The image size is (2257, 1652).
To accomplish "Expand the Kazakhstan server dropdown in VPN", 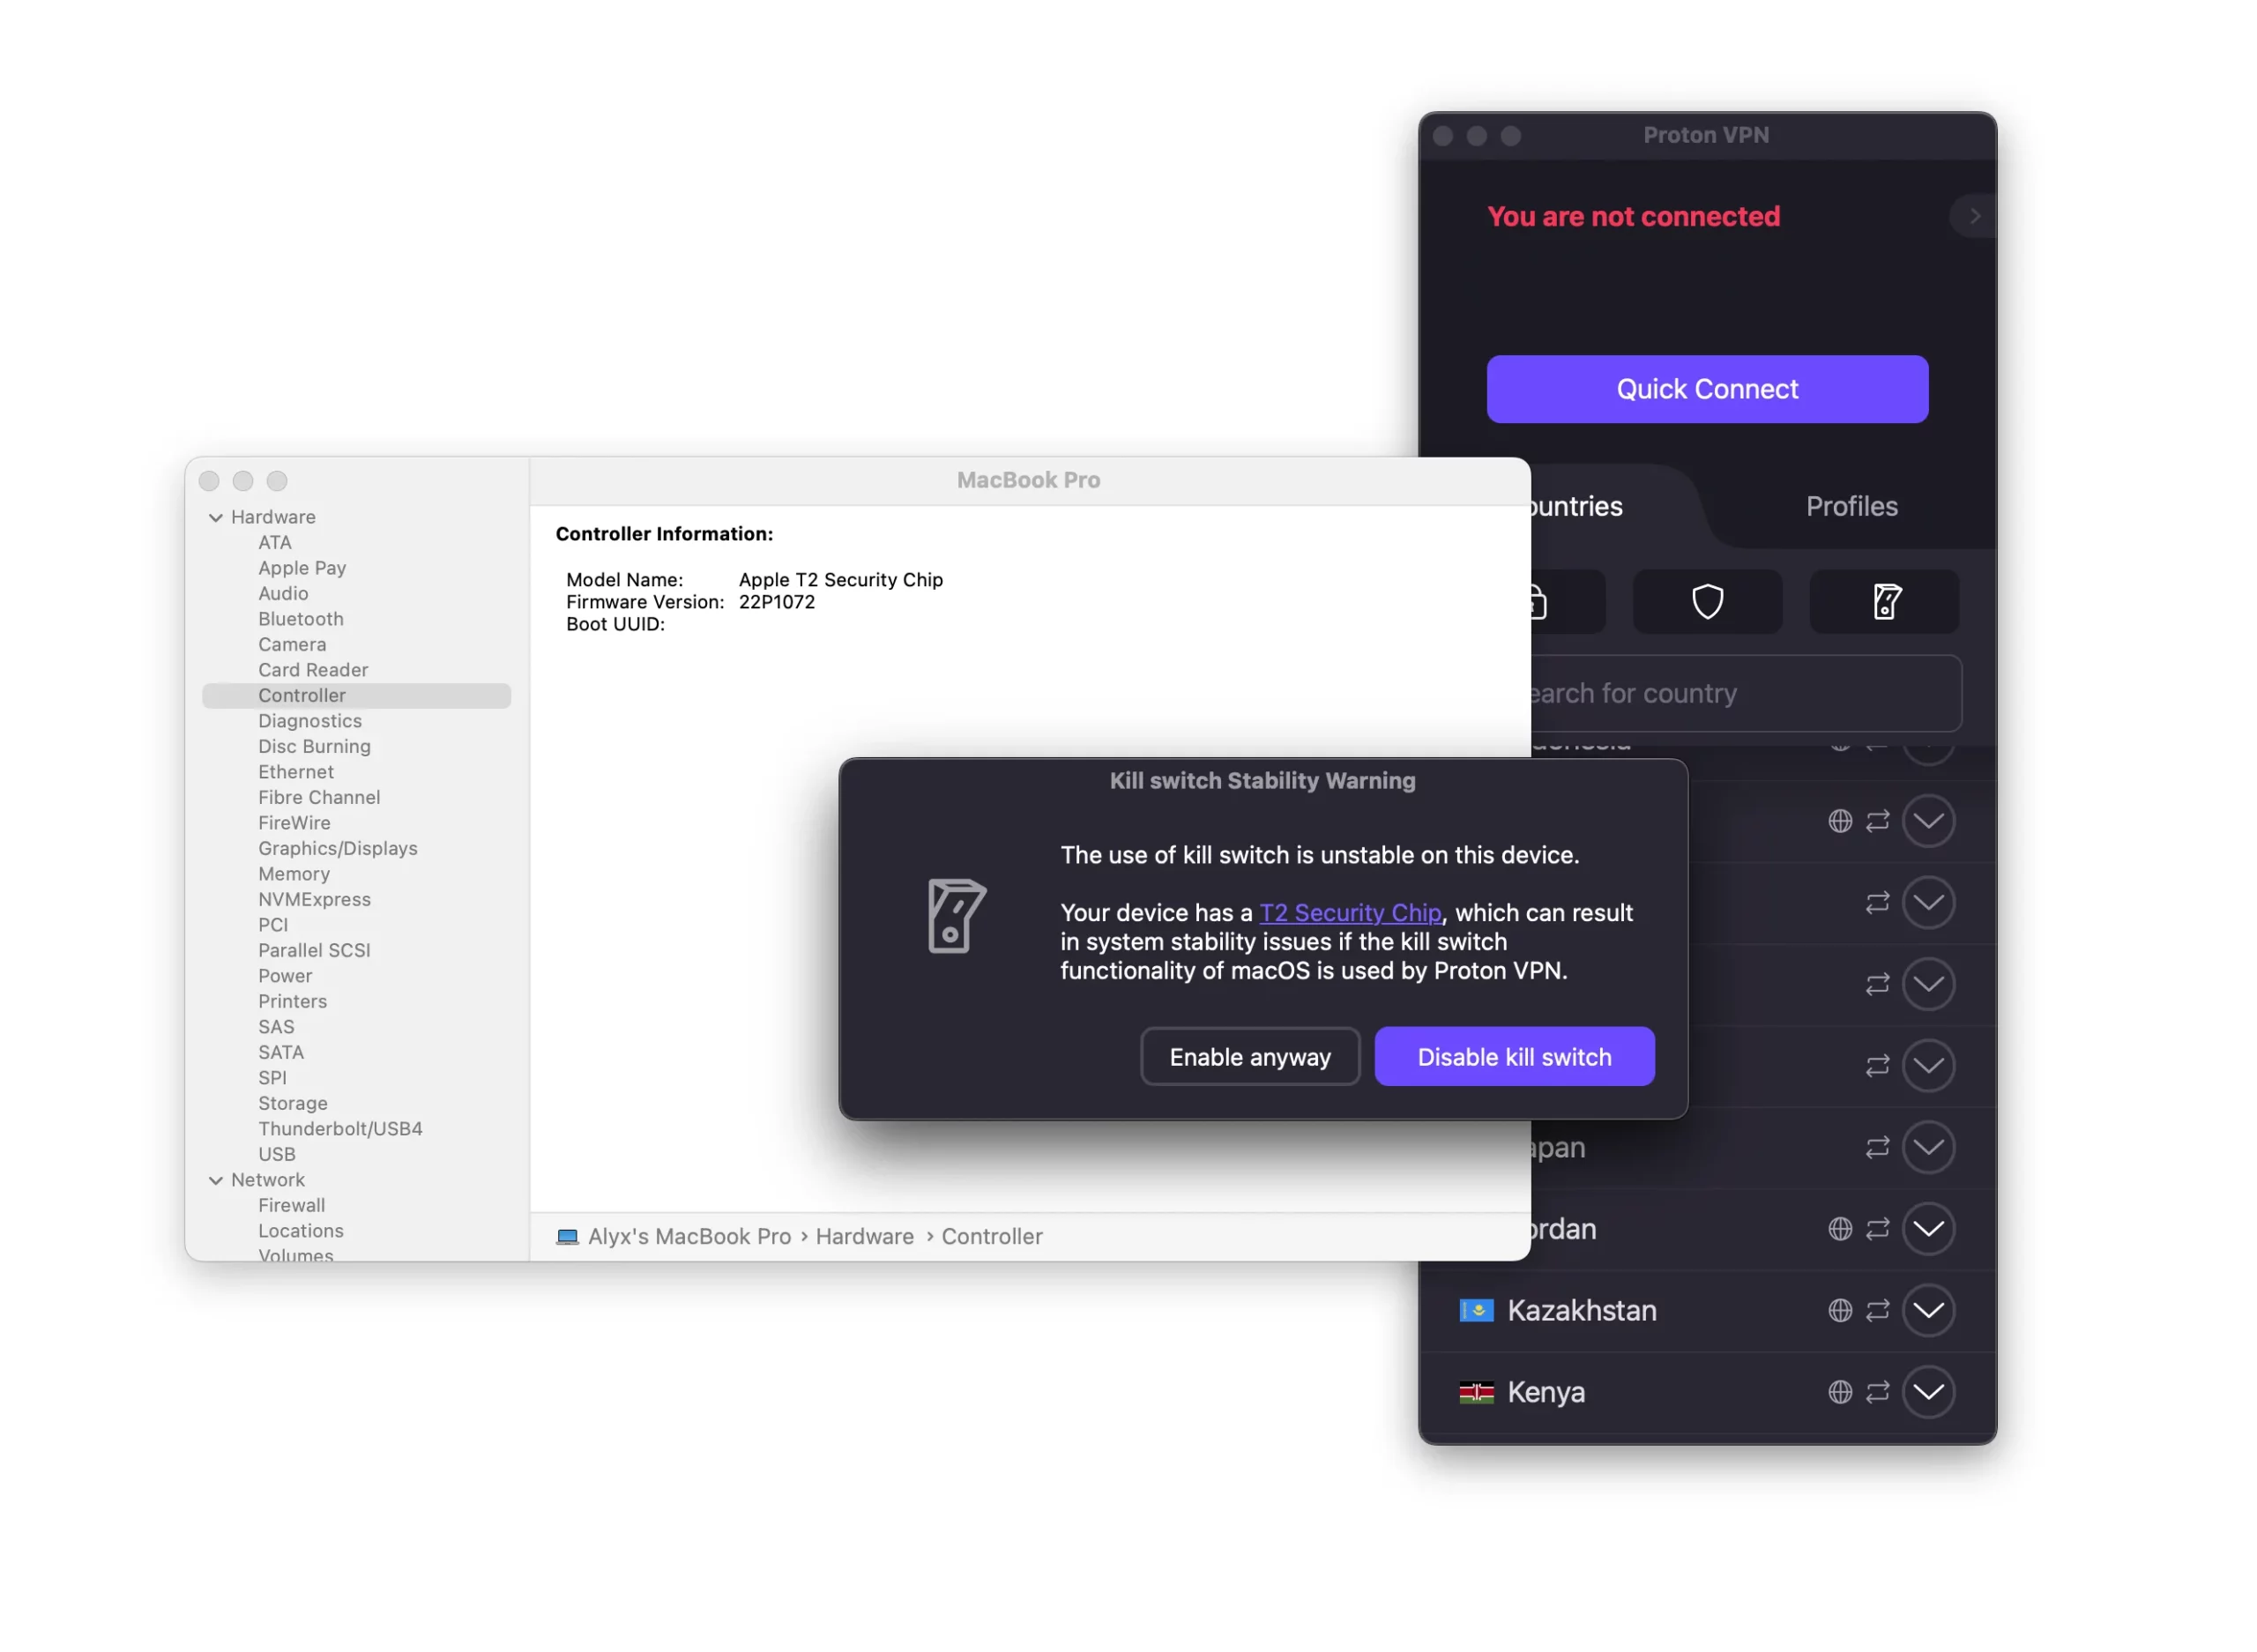I will click(x=1927, y=1310).
